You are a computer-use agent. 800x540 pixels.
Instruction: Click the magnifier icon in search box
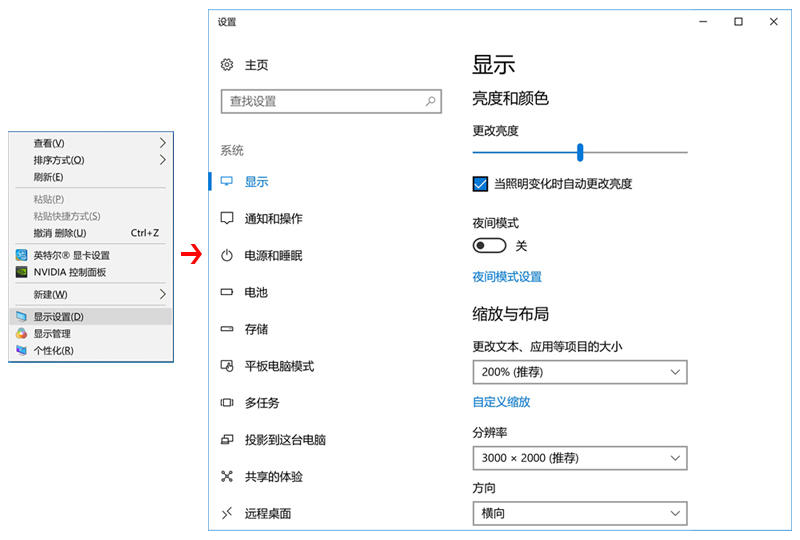click(430, 101)
